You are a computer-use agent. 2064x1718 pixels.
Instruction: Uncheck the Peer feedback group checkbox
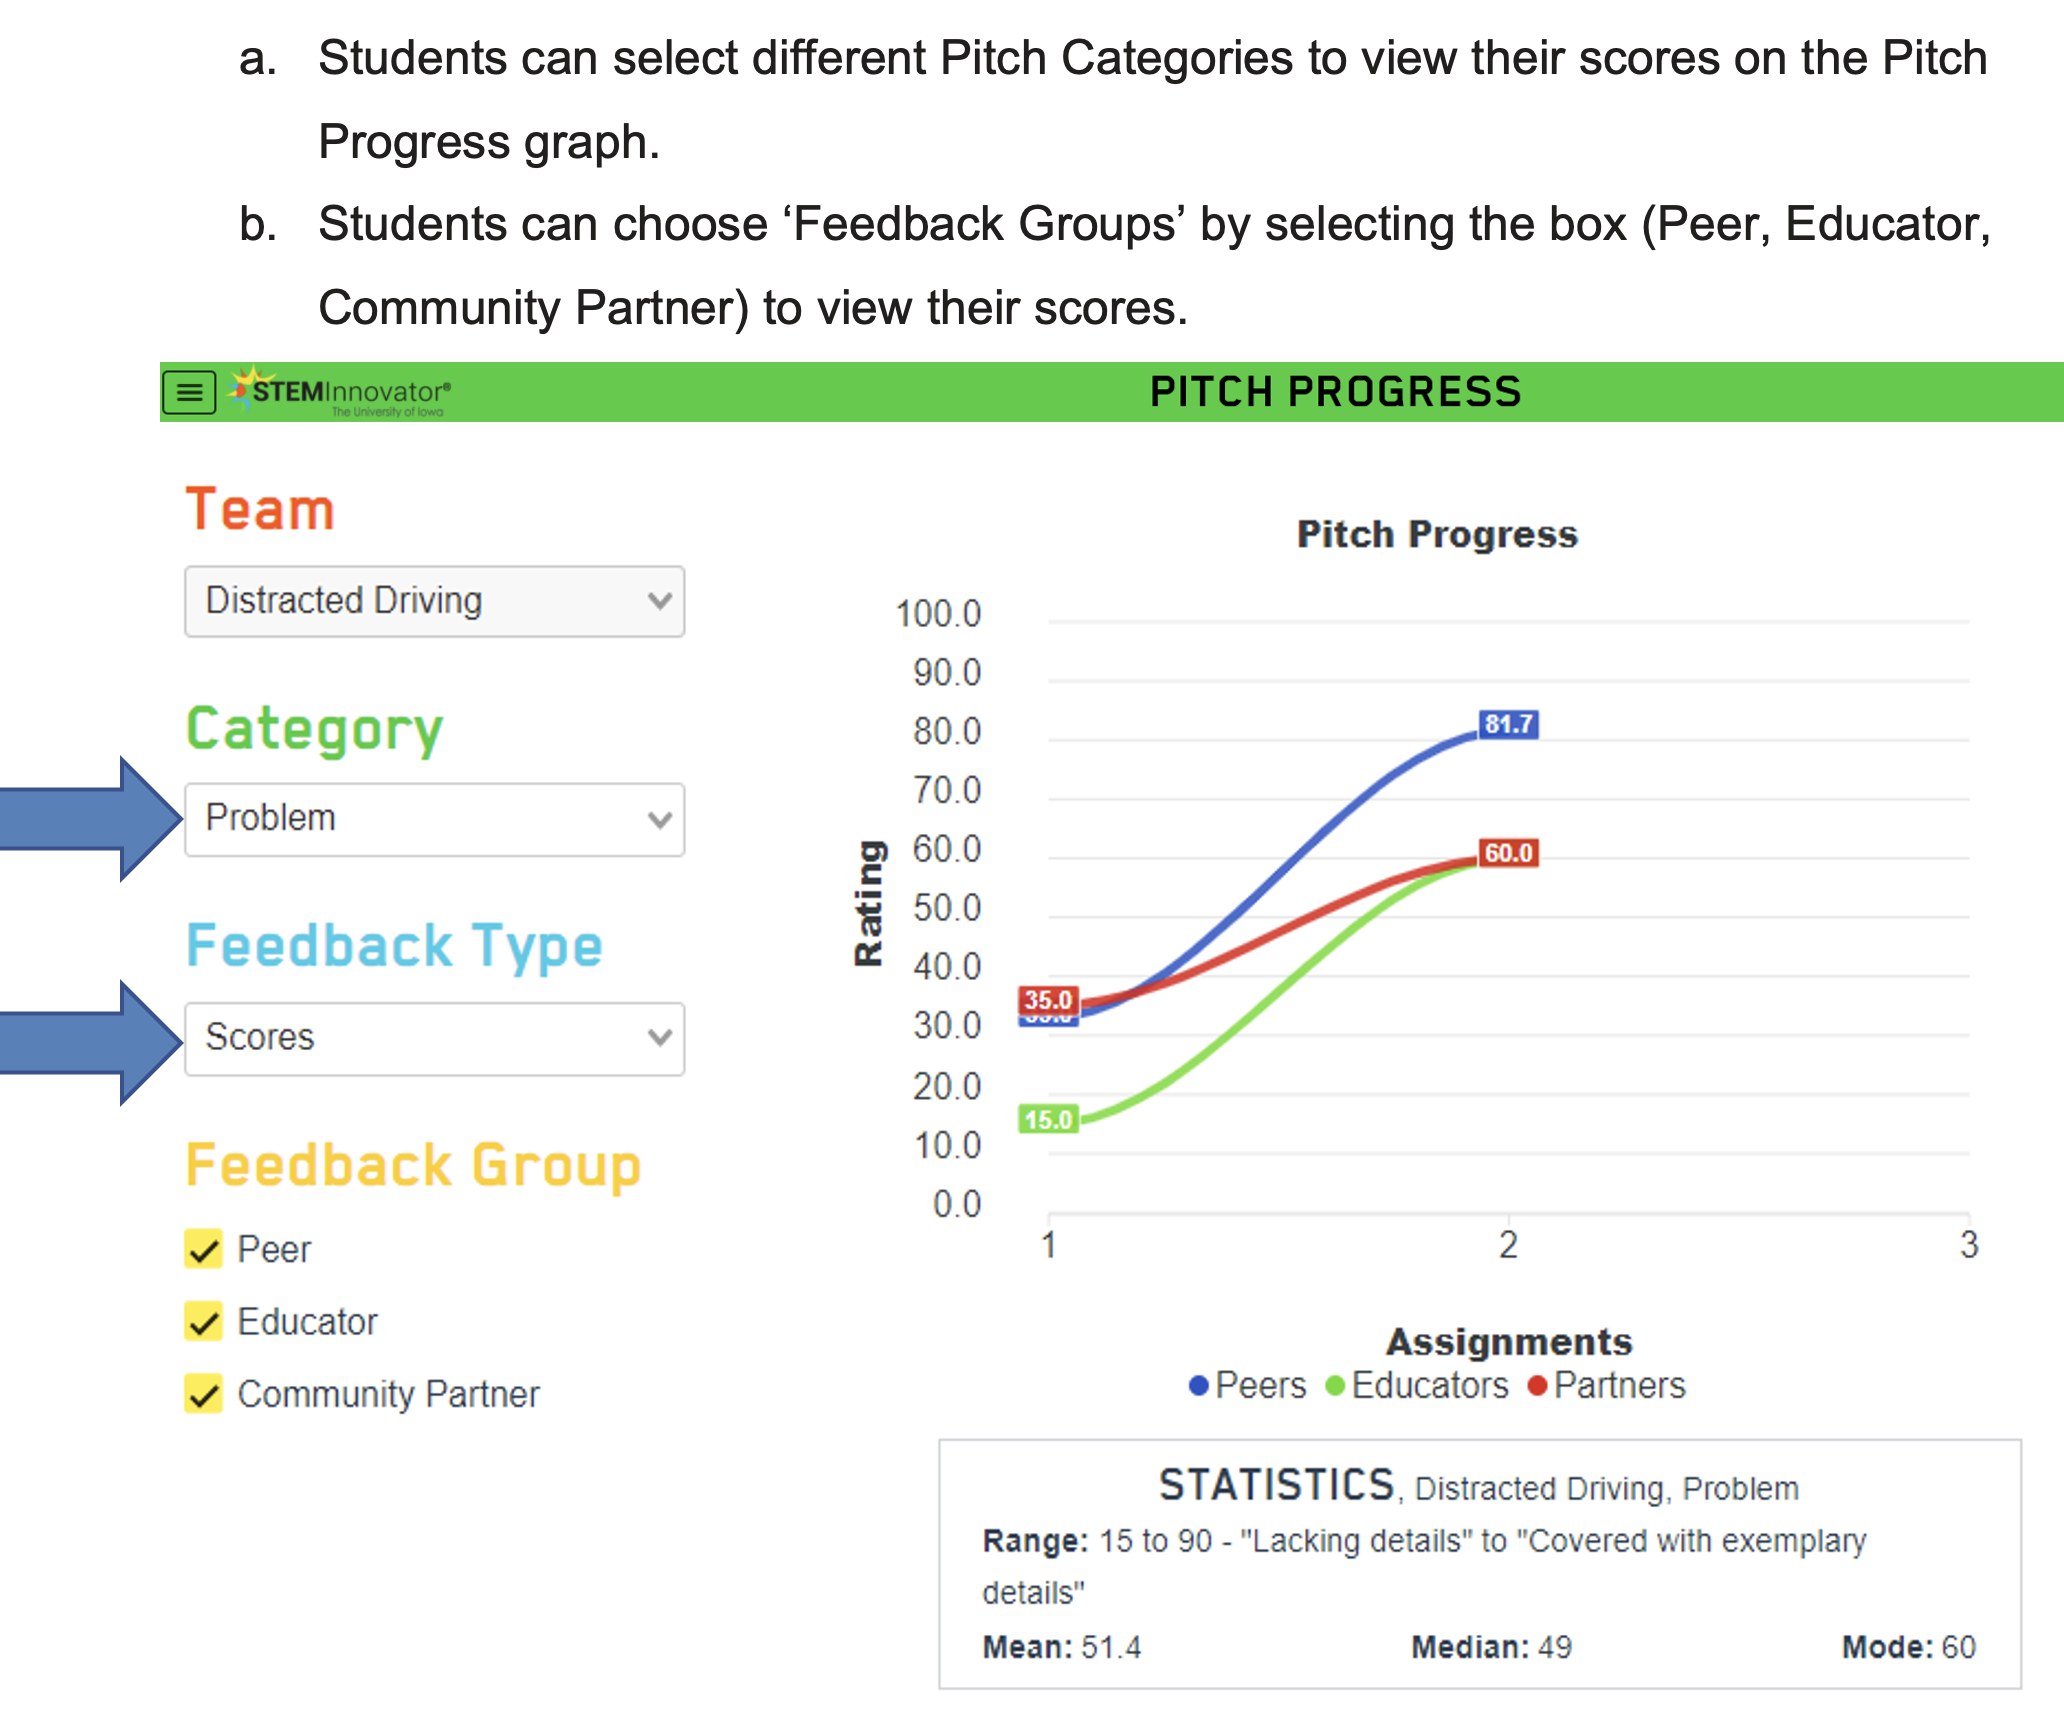(204, 1250)
